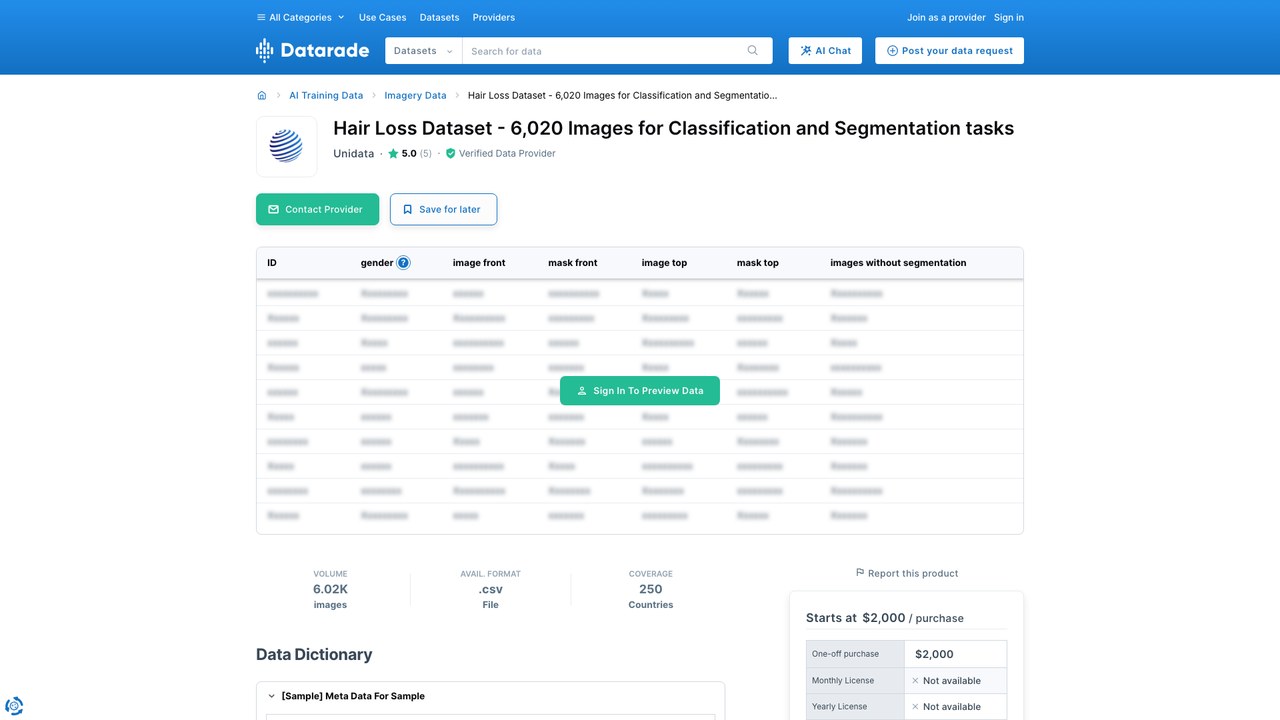Click the cookie settings icon
The height and width of the screenshot is (720, 1280).
pos(15,705)
